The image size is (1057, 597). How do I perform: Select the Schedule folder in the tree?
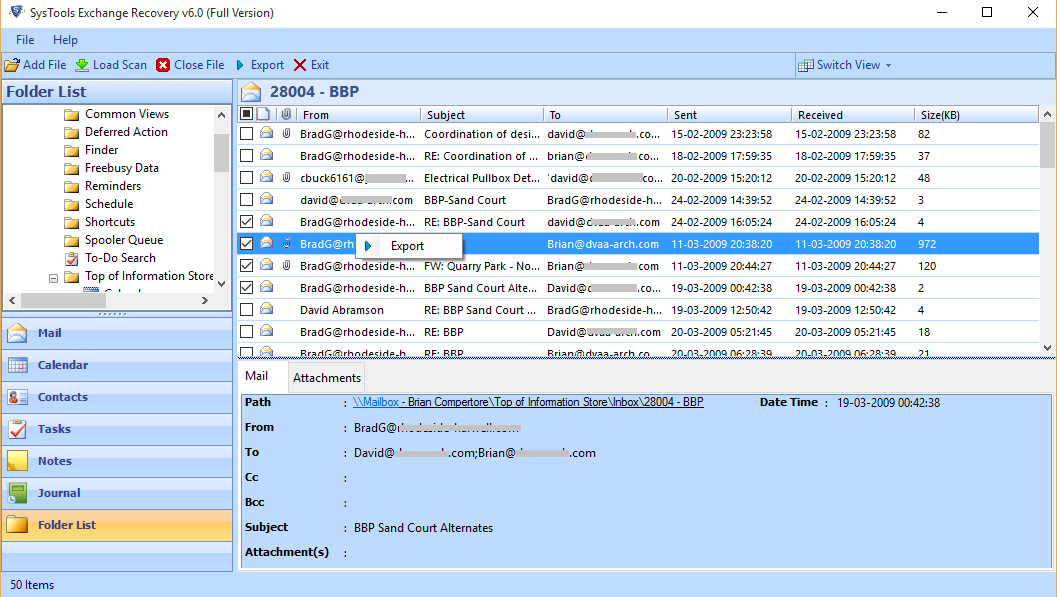pos(109,204)
